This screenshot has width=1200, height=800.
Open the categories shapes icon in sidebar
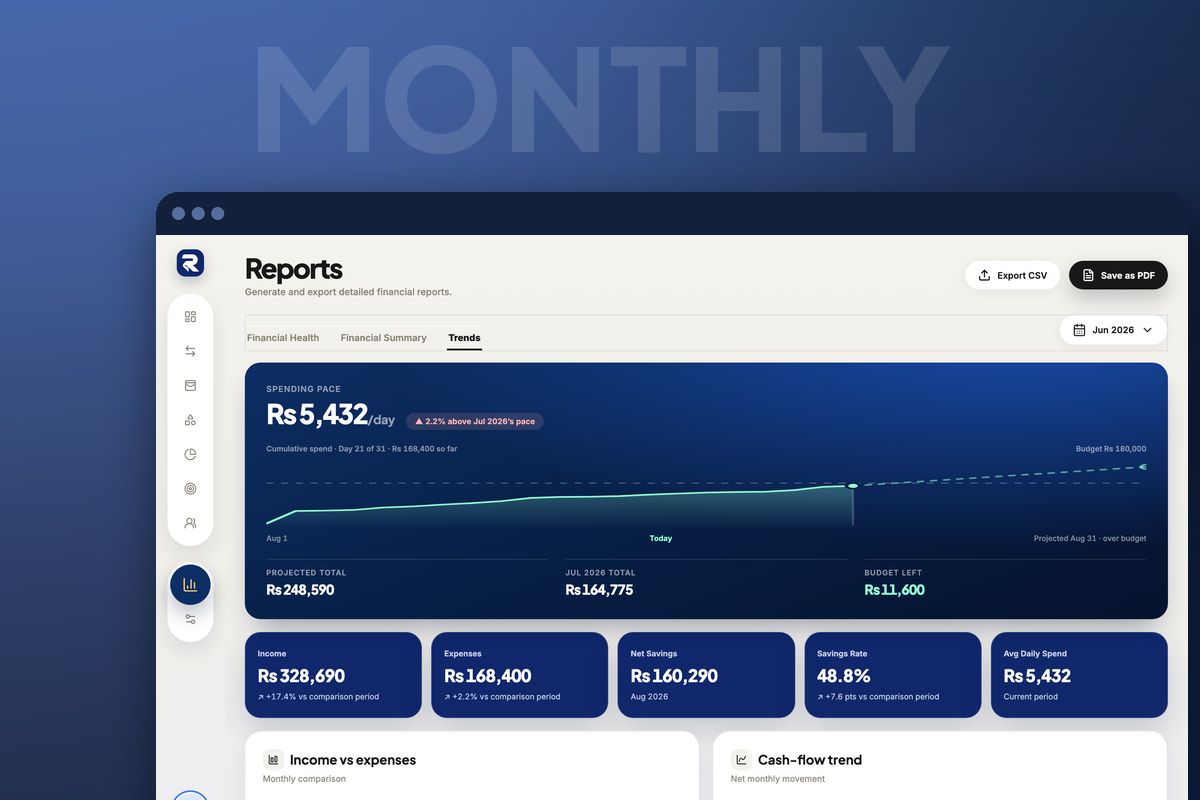(190, 420)
